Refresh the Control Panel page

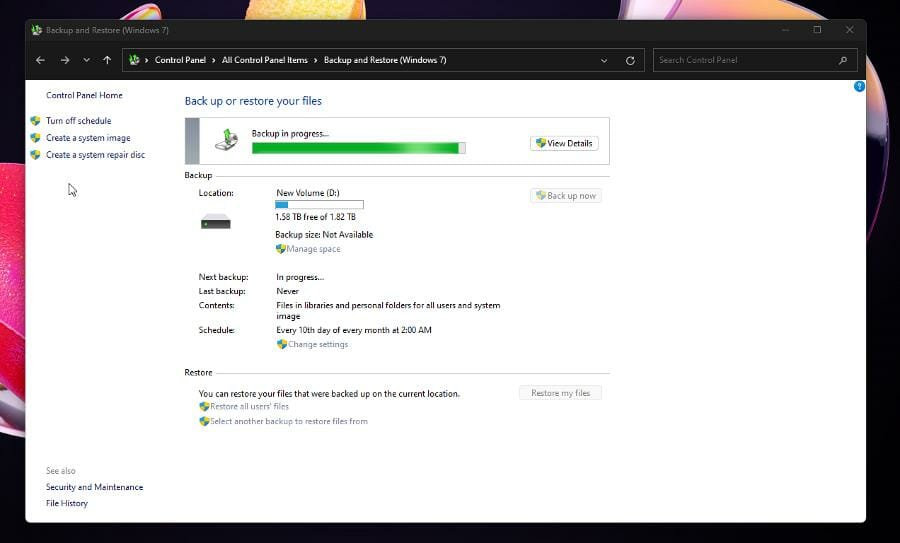630,60
